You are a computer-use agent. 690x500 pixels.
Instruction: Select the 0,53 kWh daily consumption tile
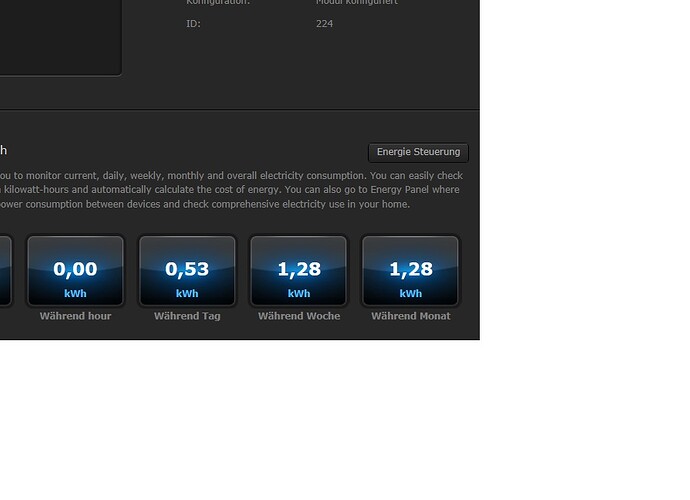(x=187, y=271)
